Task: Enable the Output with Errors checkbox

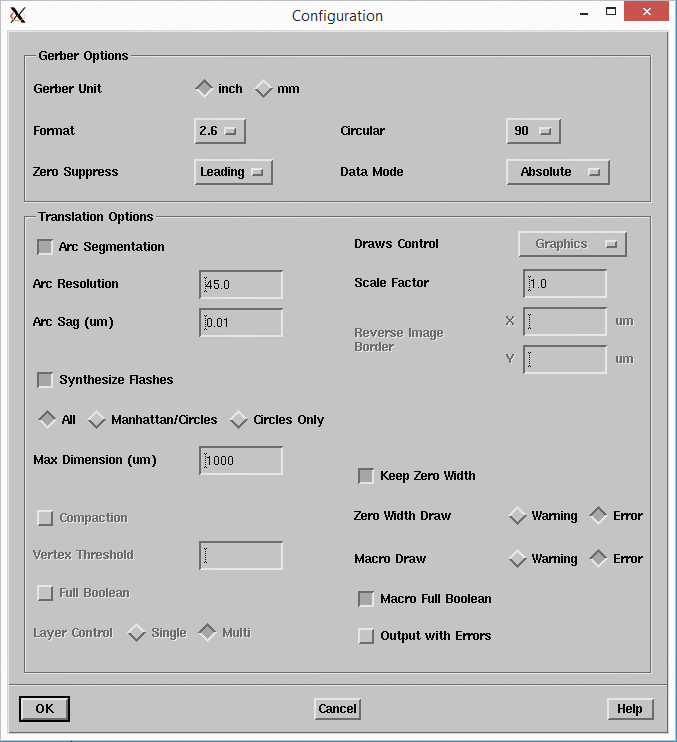Action: (x=366, y=636)
